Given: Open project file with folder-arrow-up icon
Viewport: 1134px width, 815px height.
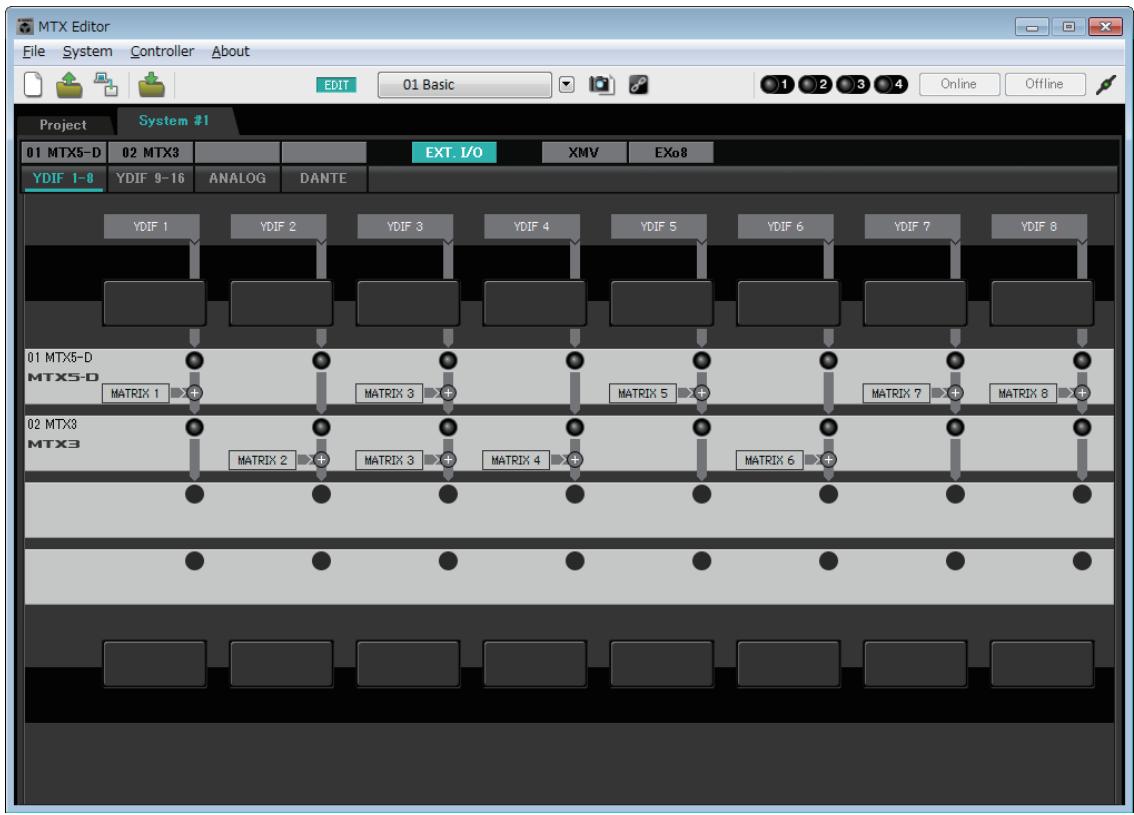Looking at the screenshot, I should 69,85.
